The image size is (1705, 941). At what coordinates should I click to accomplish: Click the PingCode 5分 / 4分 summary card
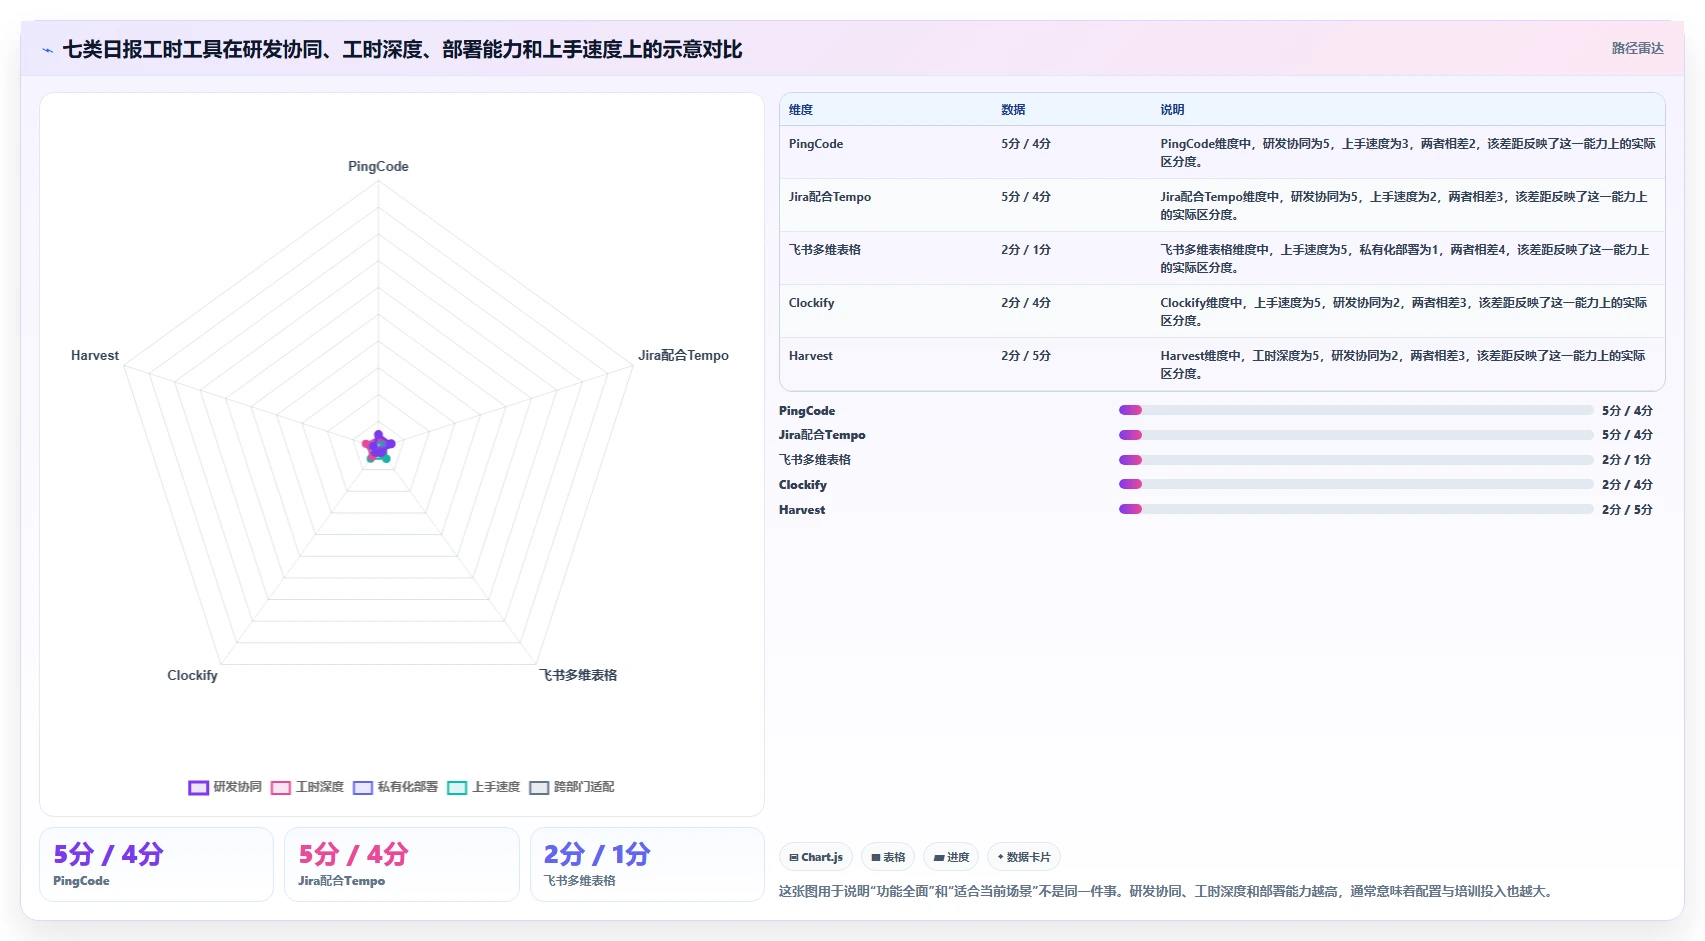156,864
